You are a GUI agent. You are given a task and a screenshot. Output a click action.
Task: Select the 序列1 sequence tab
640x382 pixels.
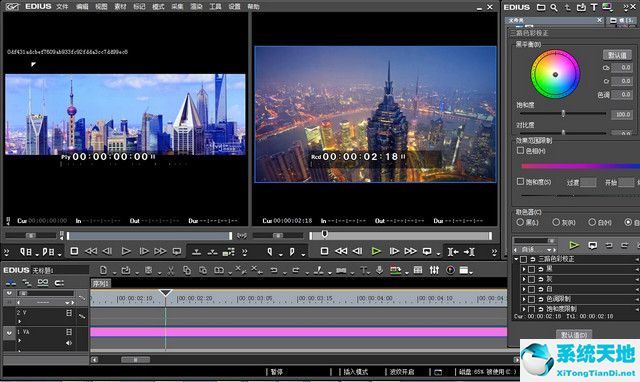tap(100, 283)
